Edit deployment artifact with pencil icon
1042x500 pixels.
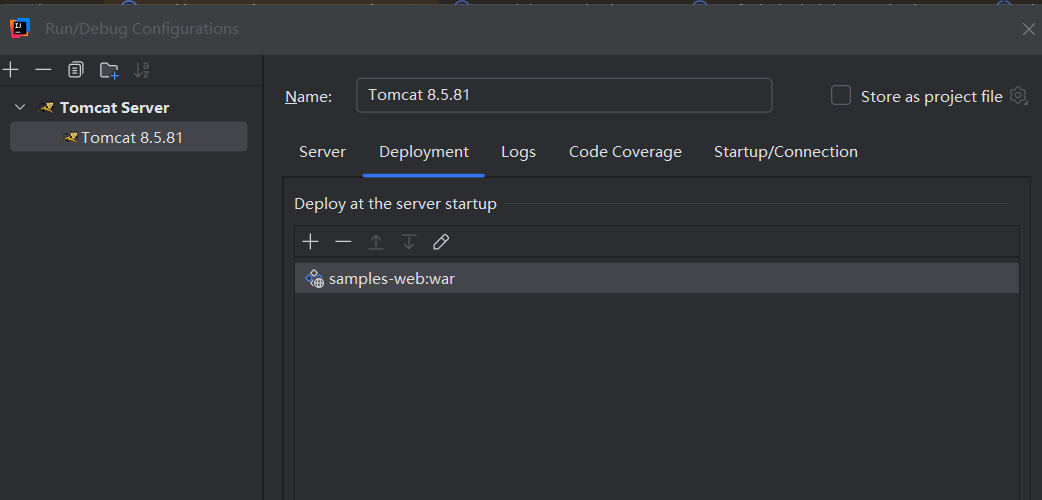(441, 241)
